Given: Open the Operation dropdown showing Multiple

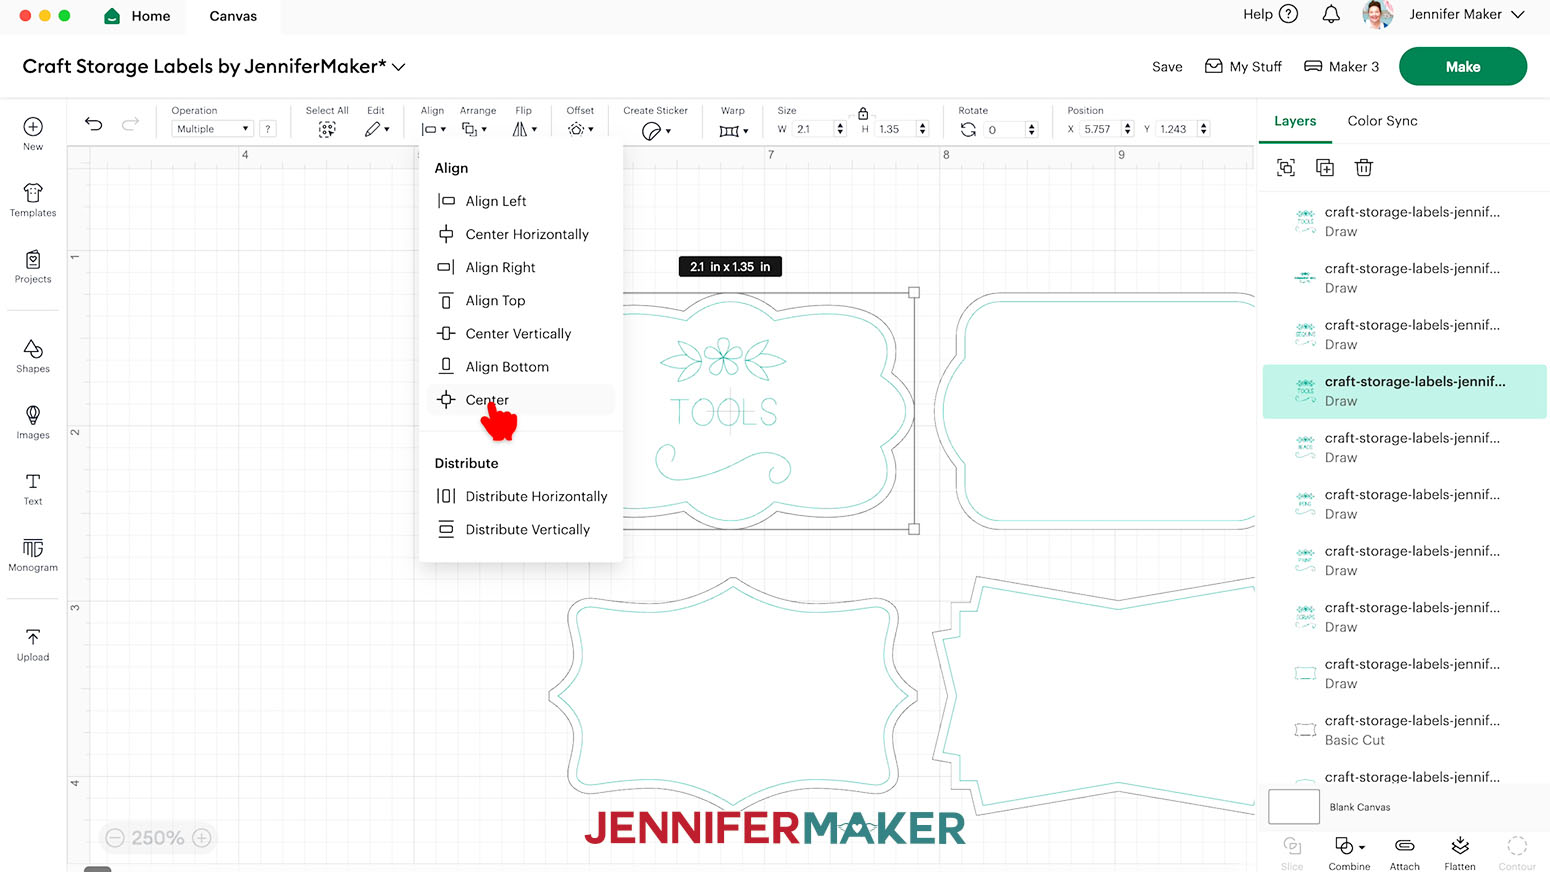Looking at the screenshot, I should [x=212, y=129].
